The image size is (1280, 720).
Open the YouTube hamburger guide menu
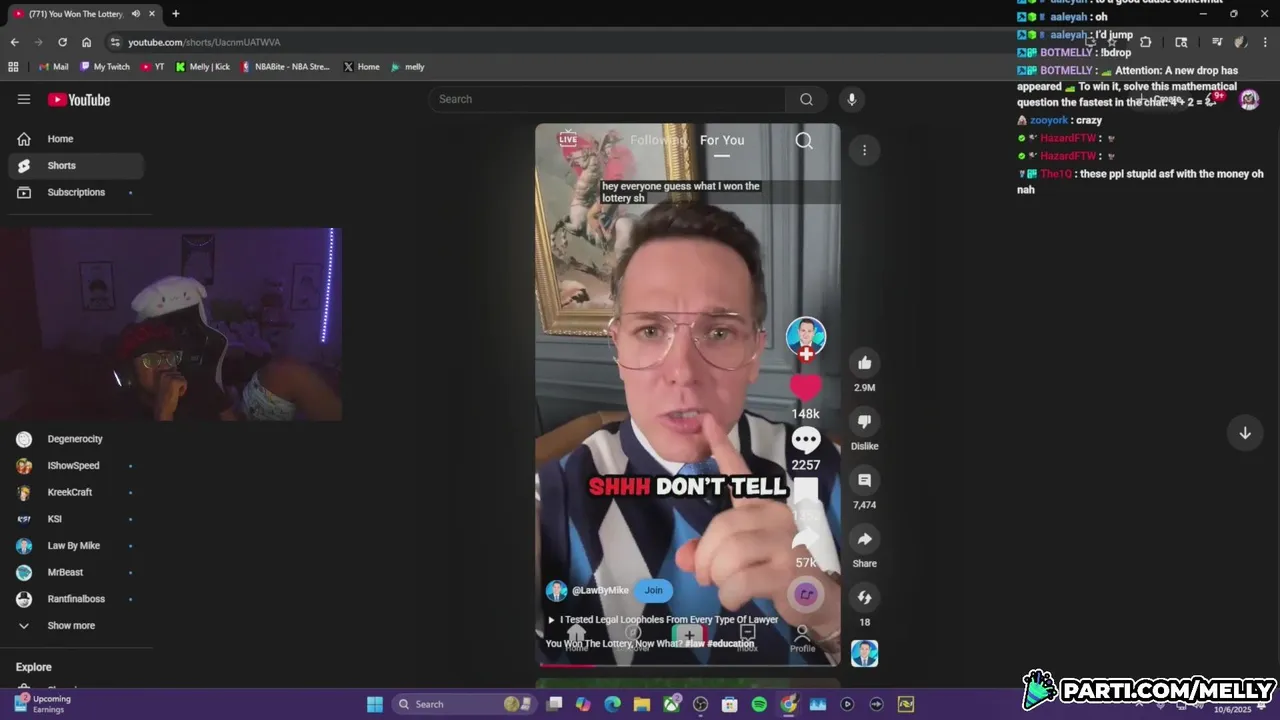[x=24, y=99]
